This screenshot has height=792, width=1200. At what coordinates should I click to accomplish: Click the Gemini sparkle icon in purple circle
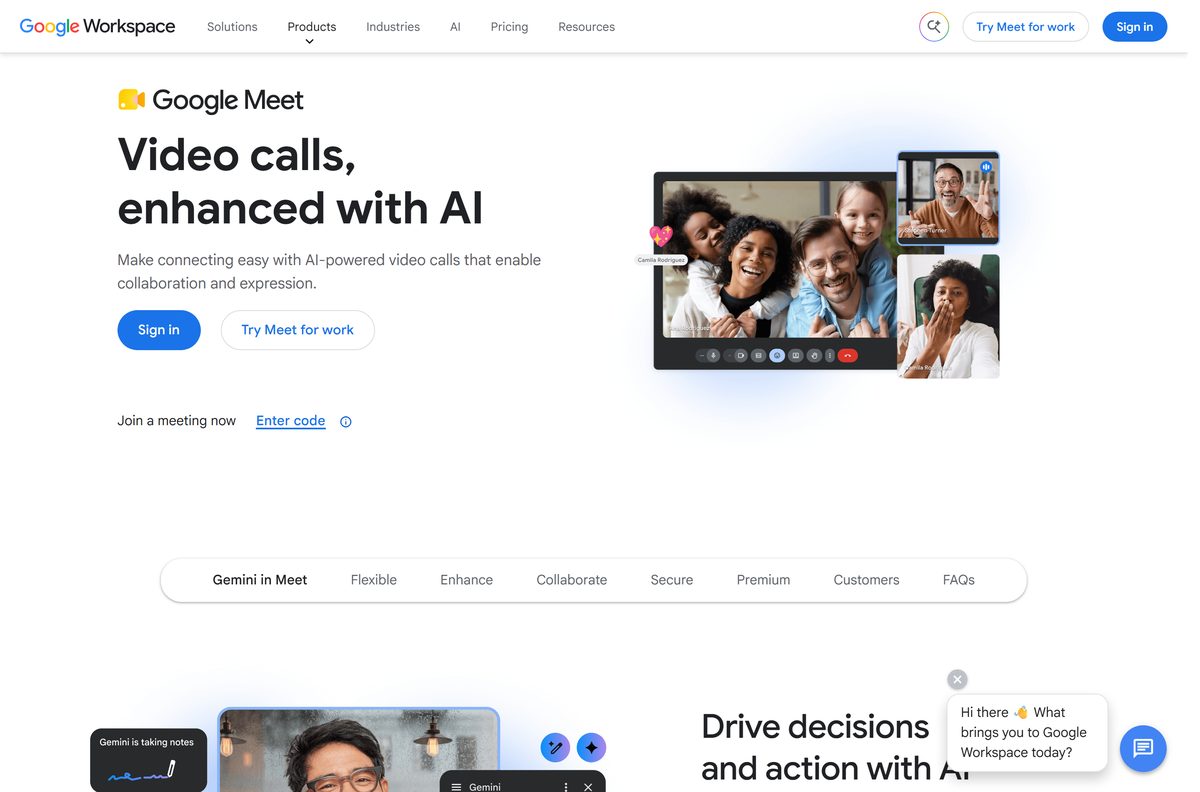pos(592,747)
